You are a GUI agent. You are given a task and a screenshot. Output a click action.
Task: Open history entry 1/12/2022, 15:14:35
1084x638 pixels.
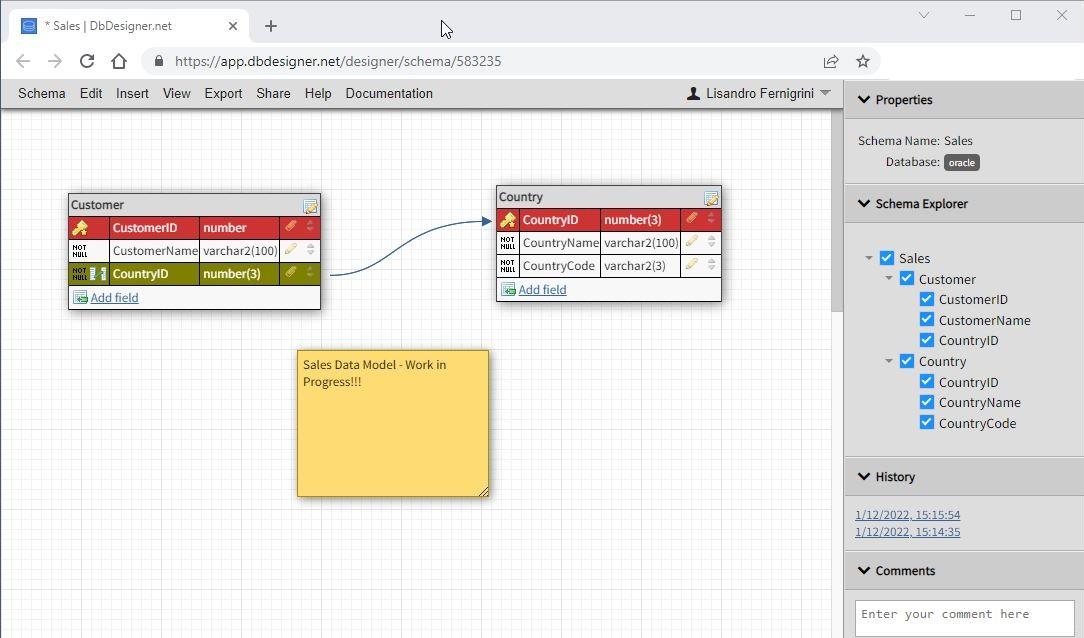click(x=907, y=532)
